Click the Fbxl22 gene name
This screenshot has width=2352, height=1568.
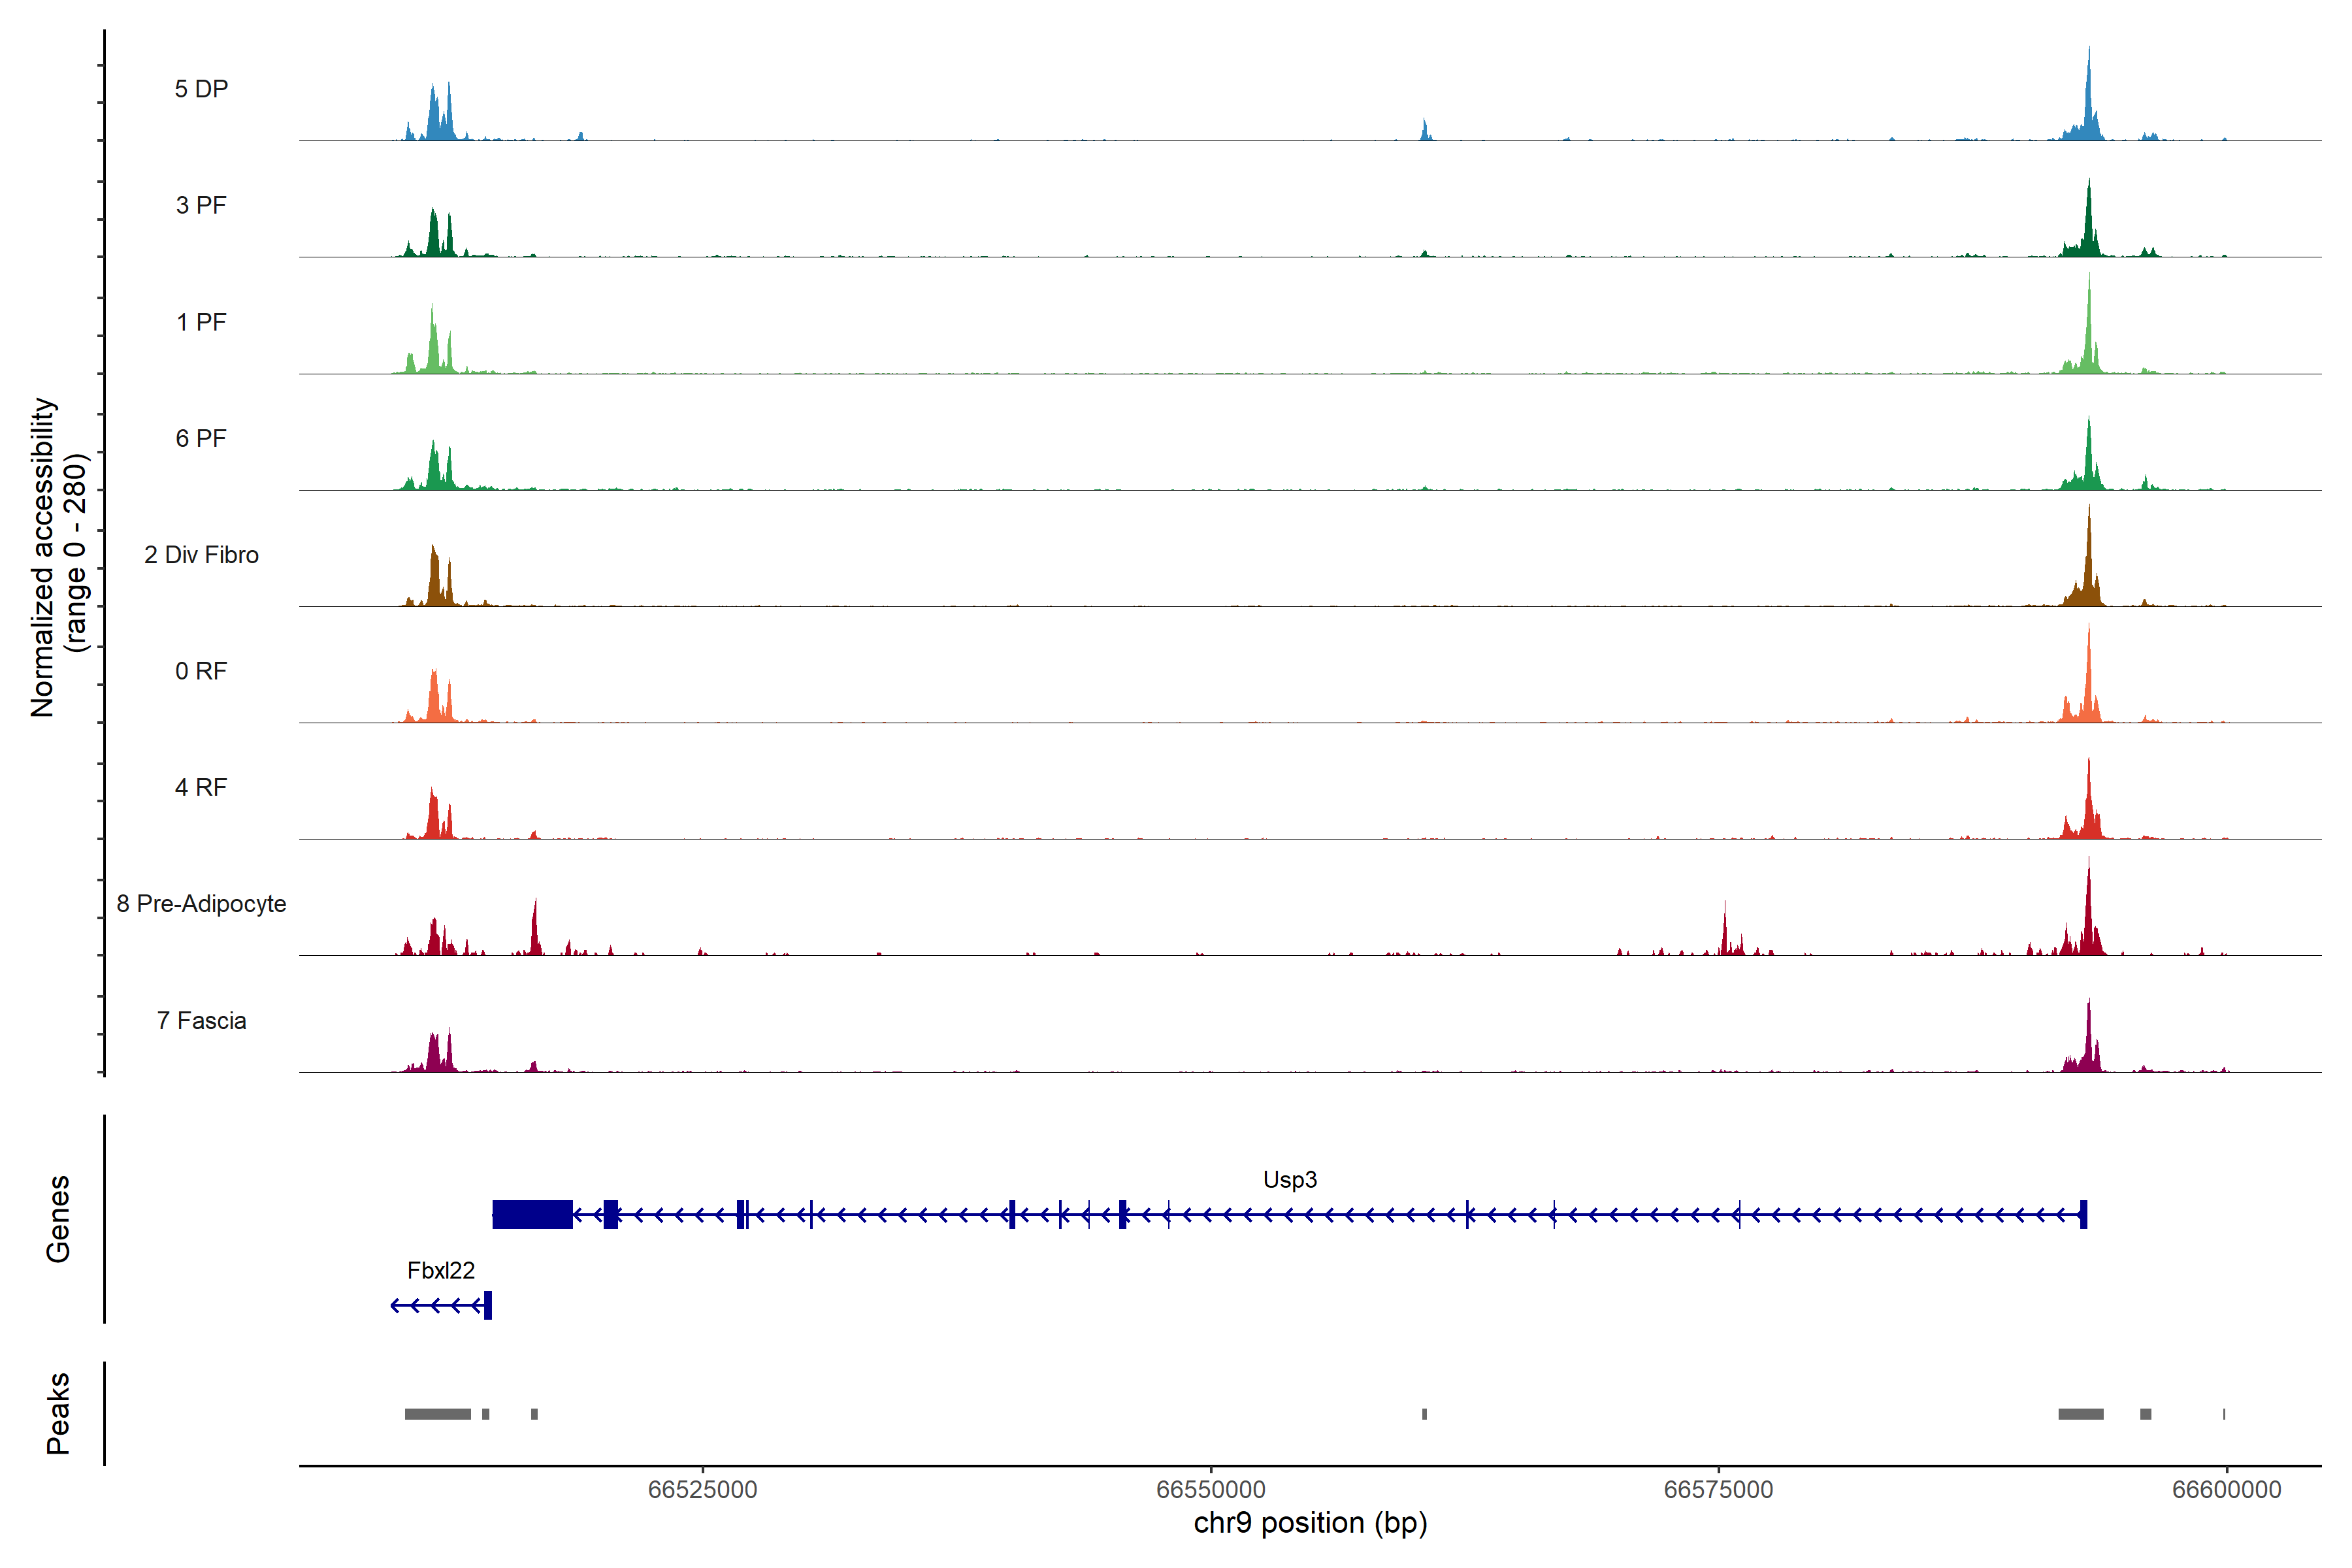pyautogui.click(x=440, y=1270)
